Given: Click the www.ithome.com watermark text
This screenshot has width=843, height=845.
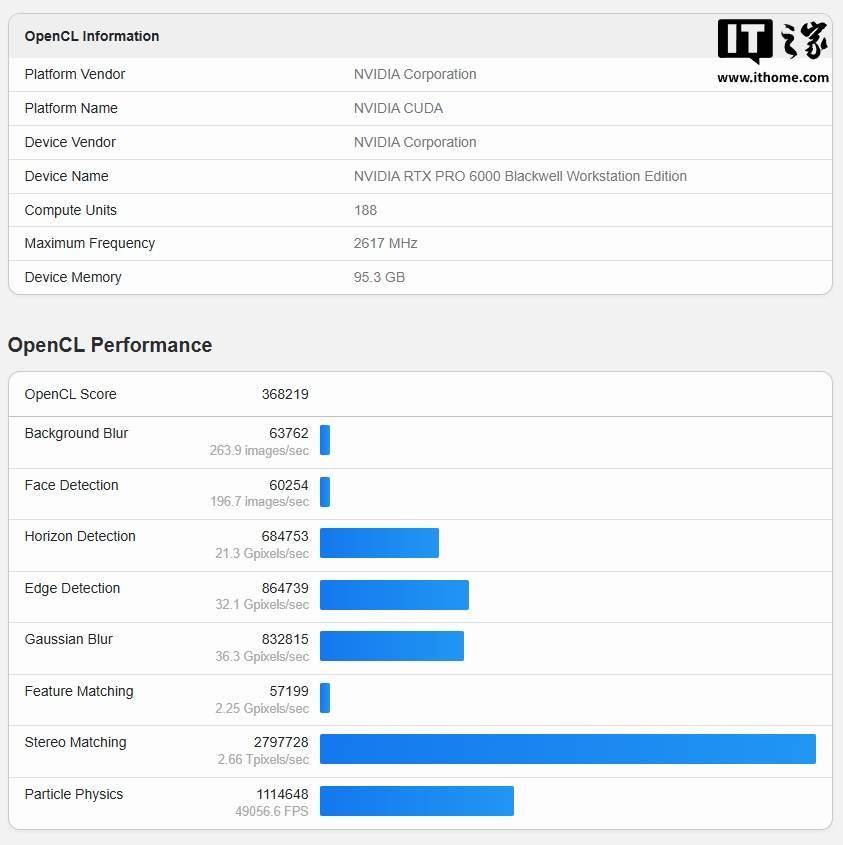Looking at the screenshot, I should [x=772, y=78].
